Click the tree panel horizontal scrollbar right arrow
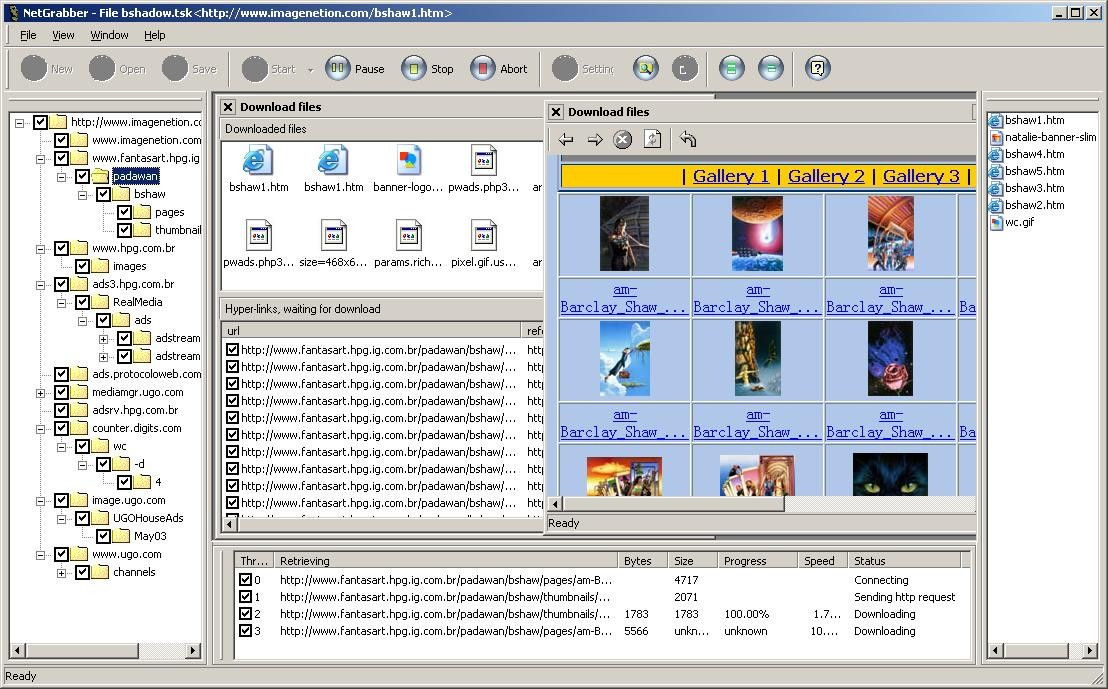This screenshot has height=689, width=1108. click(192, 650)
